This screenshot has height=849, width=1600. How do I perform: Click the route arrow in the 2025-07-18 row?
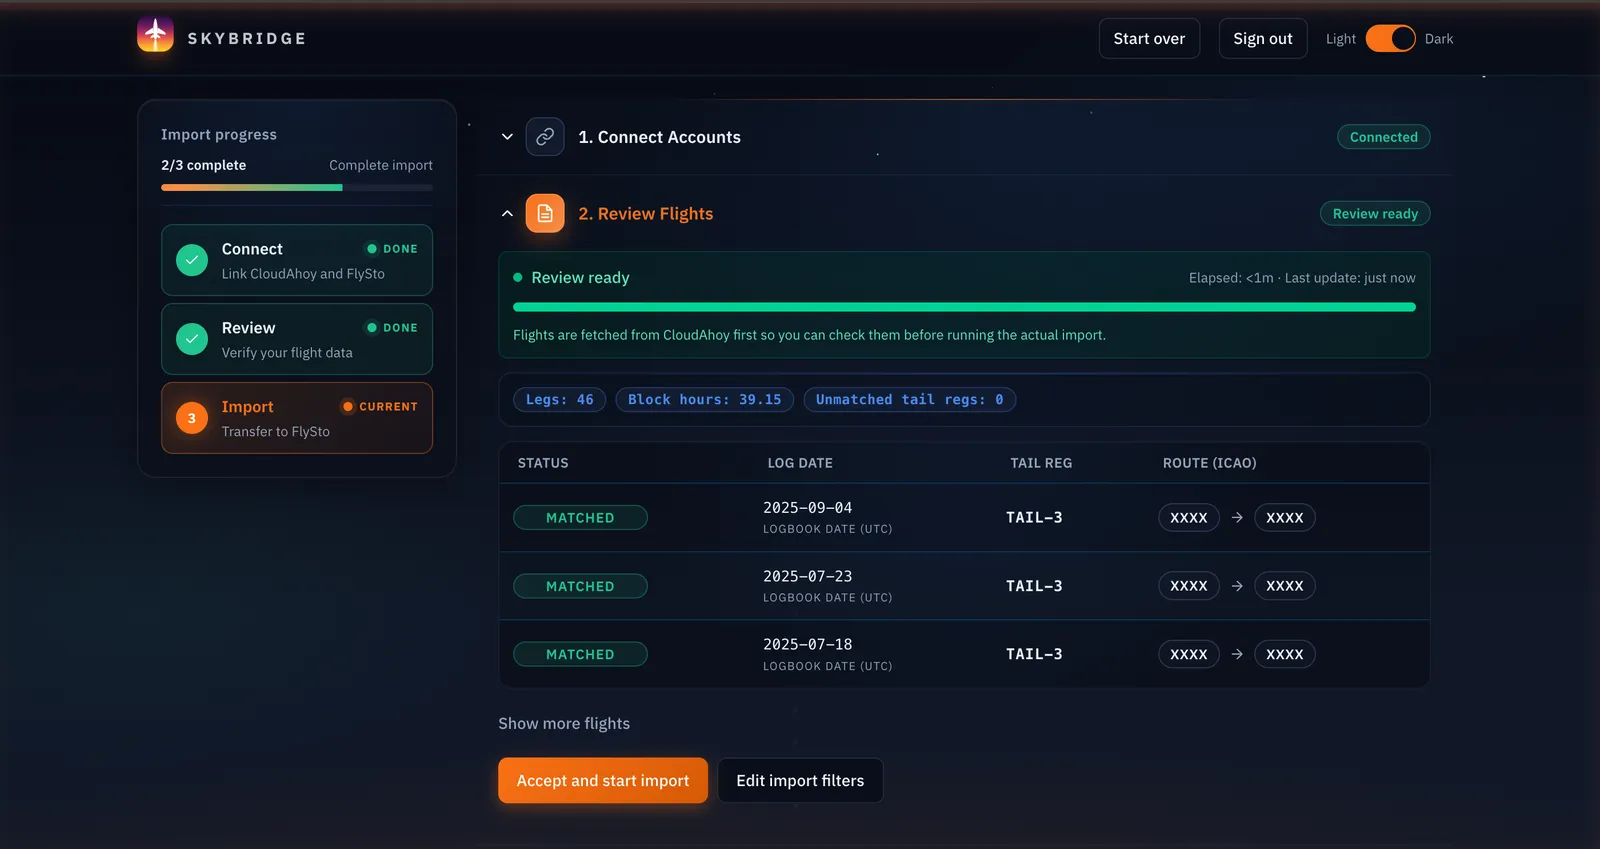1237,654
